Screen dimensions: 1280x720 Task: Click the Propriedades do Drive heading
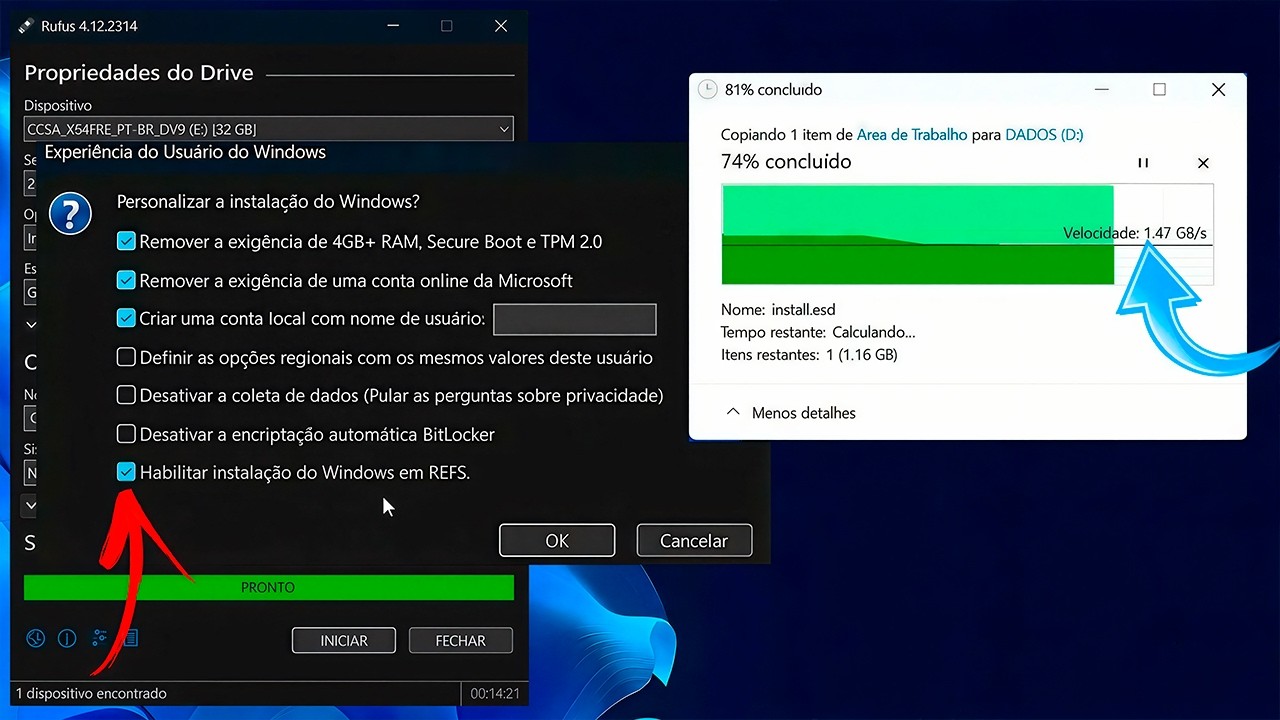(x=139, y=73)
